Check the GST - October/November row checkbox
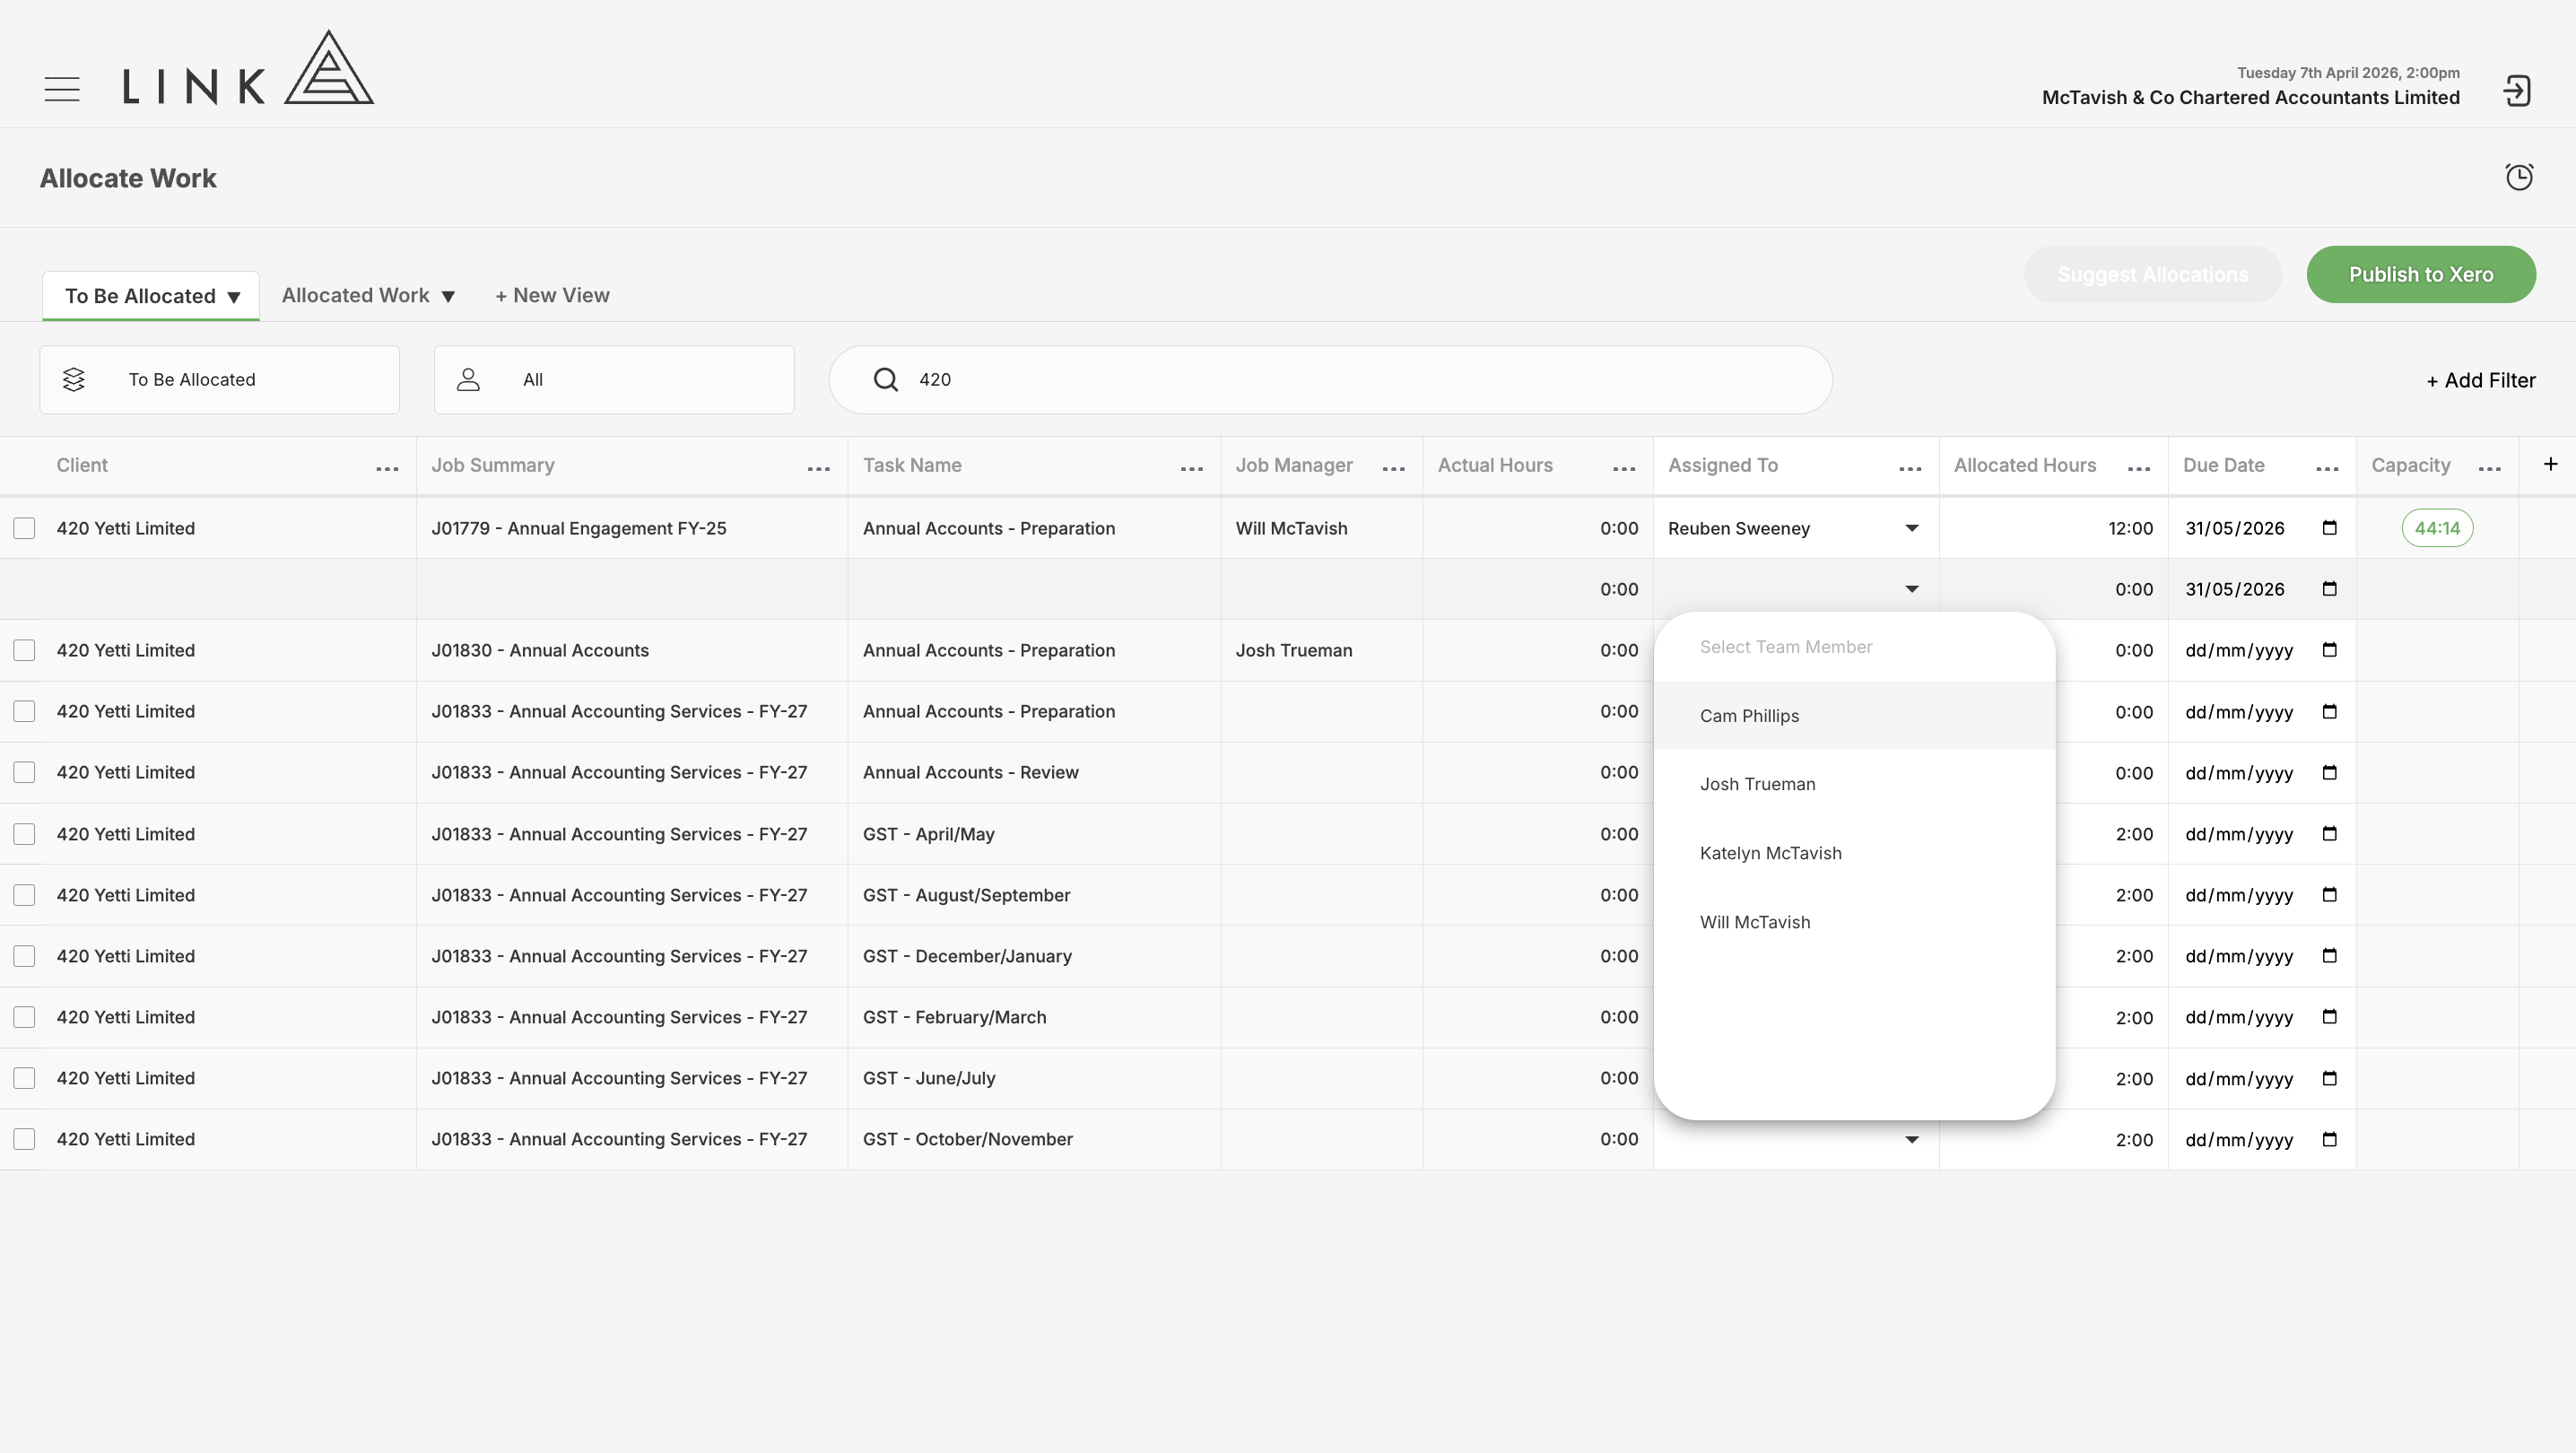This screenshot has height=1453, width=2576. click(x=24, y=1139)
